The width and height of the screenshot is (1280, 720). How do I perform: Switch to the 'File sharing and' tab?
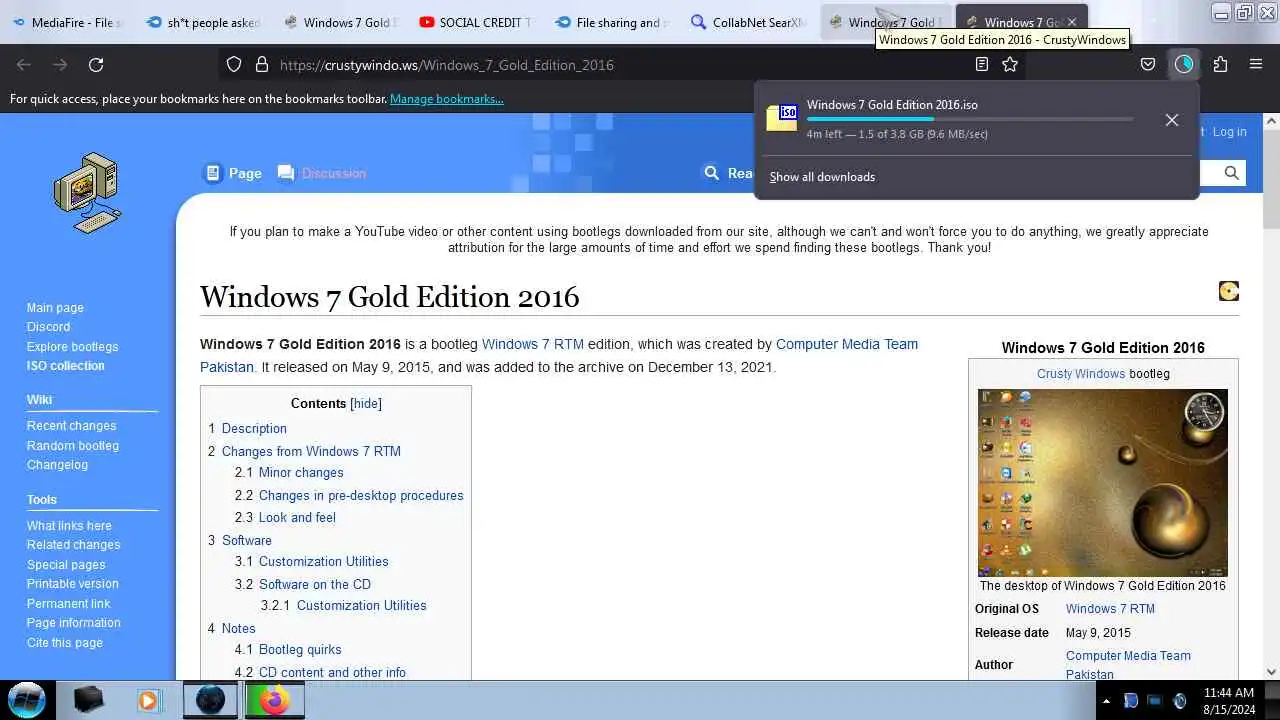click(610, 22)
